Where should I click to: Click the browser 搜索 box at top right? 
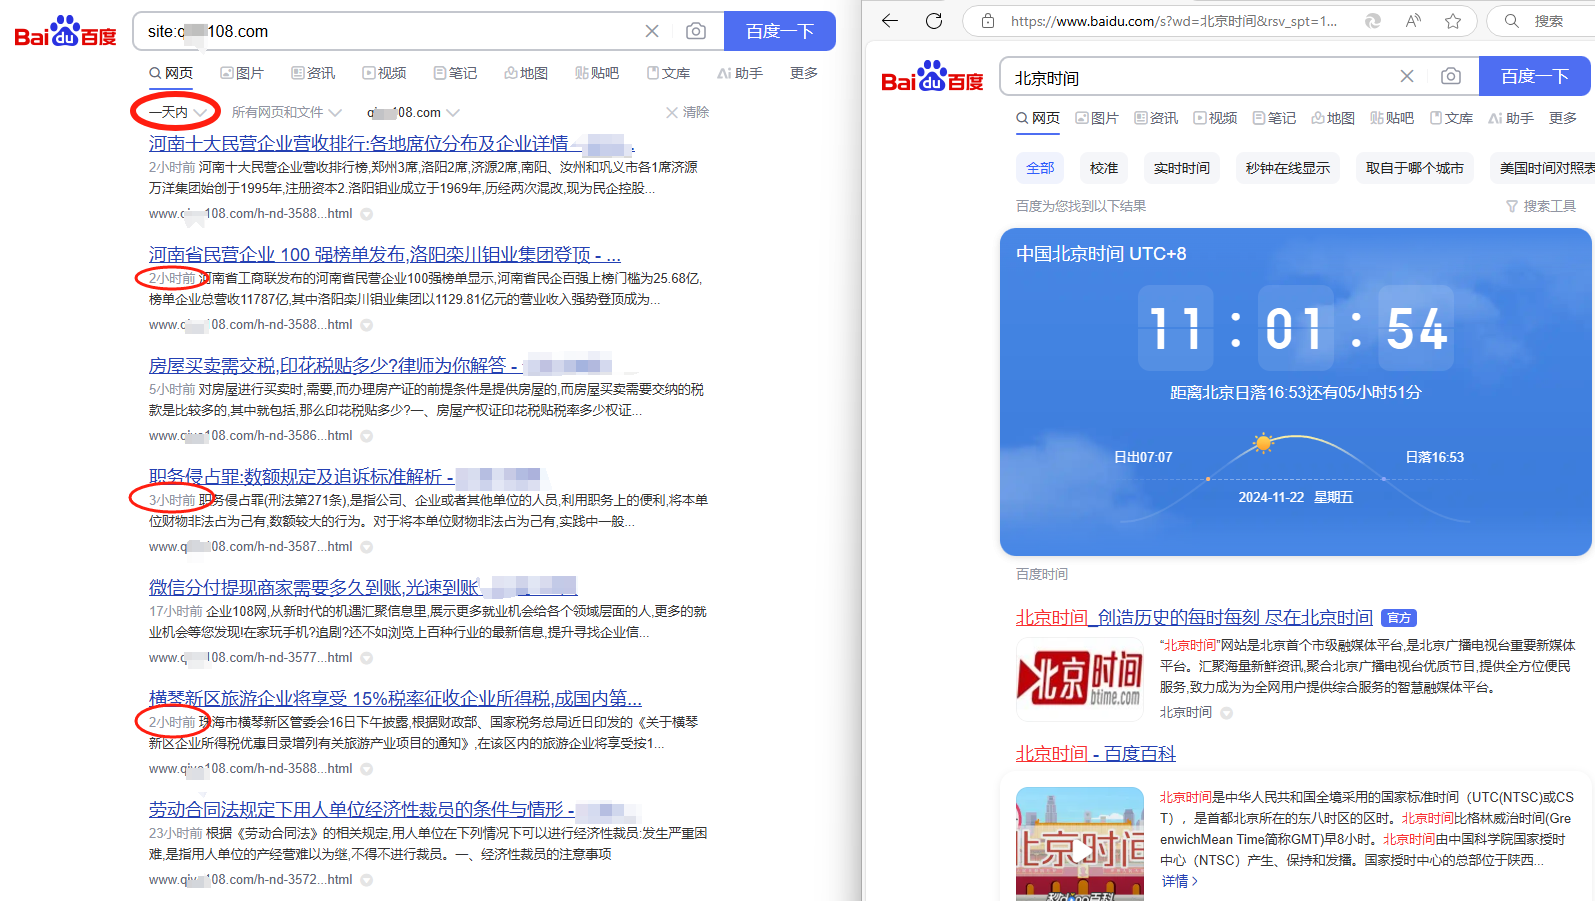pyautogui.click(x=1541, y=21)
